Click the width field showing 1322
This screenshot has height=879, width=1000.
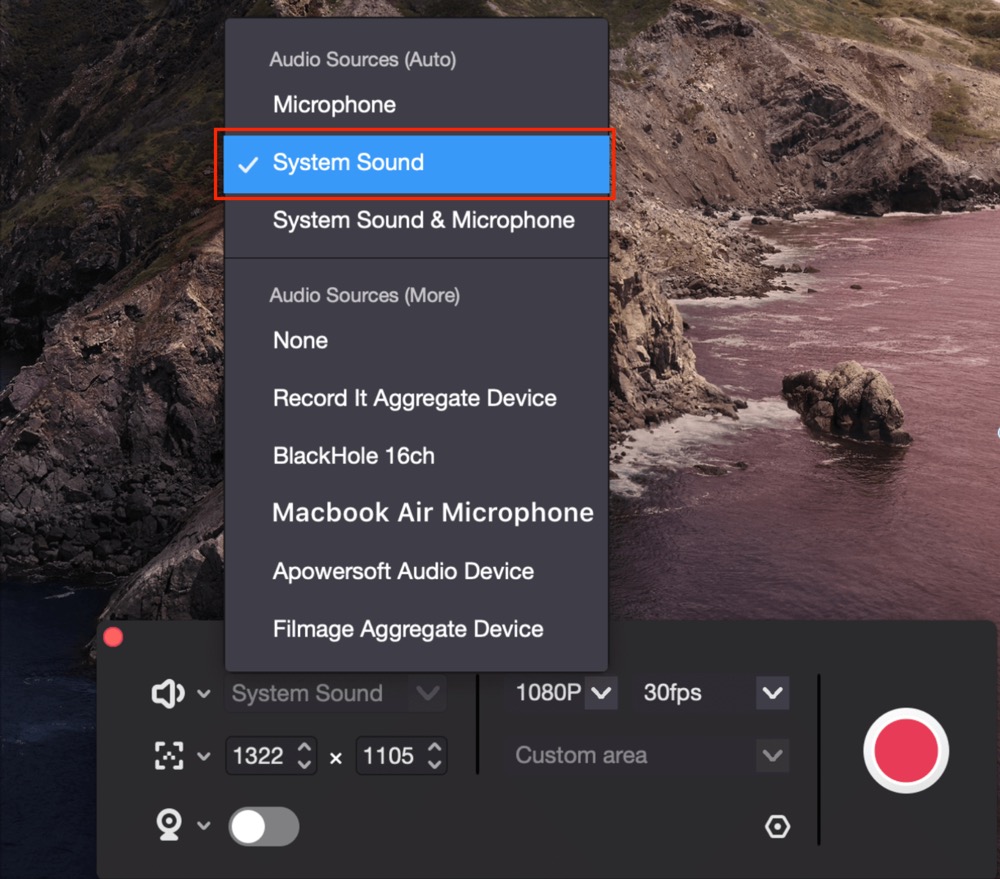(272, 756)
